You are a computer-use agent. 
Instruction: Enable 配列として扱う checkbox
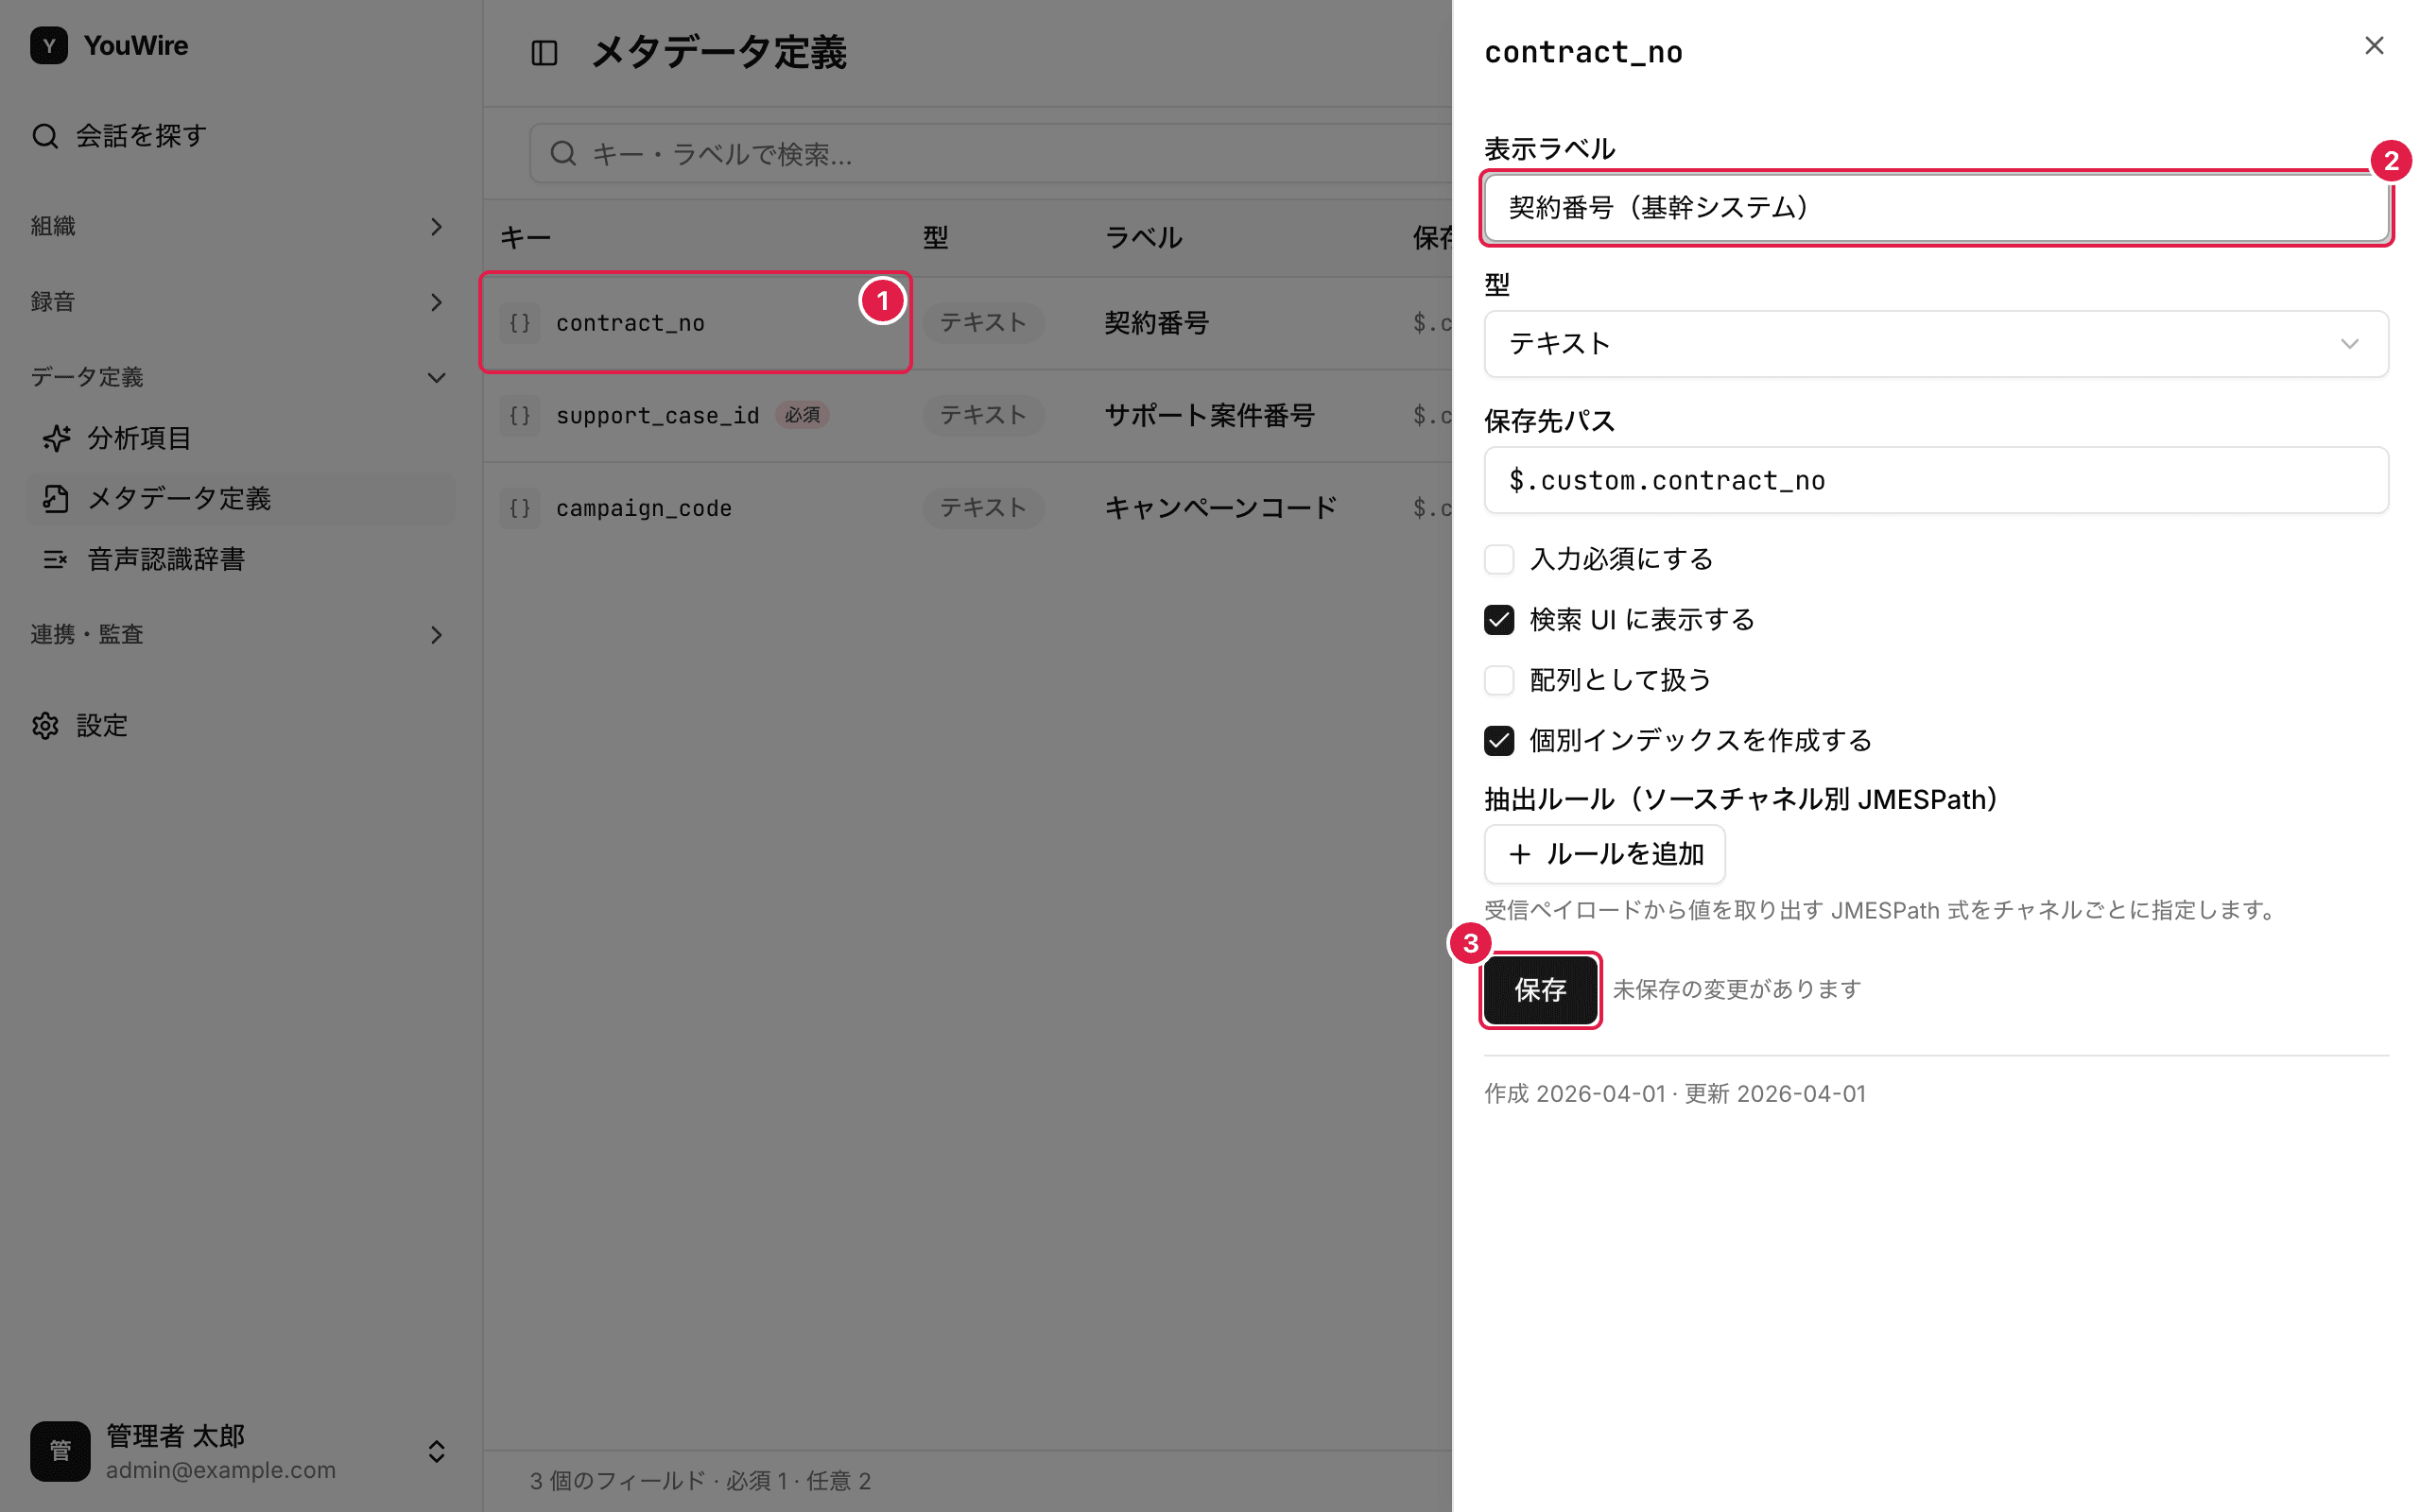[1499, 680]
